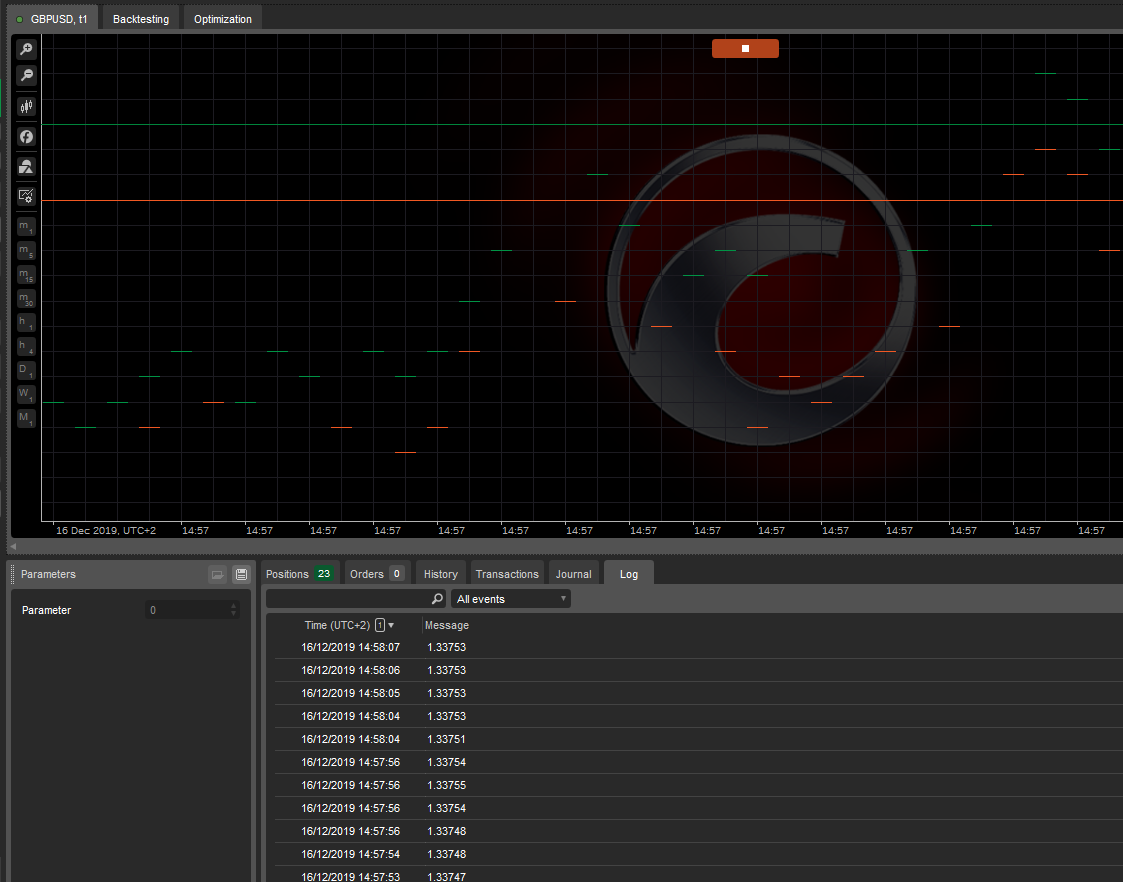Zoom out of the chart
Viewport: 1123px width, 882px height.
26,74
